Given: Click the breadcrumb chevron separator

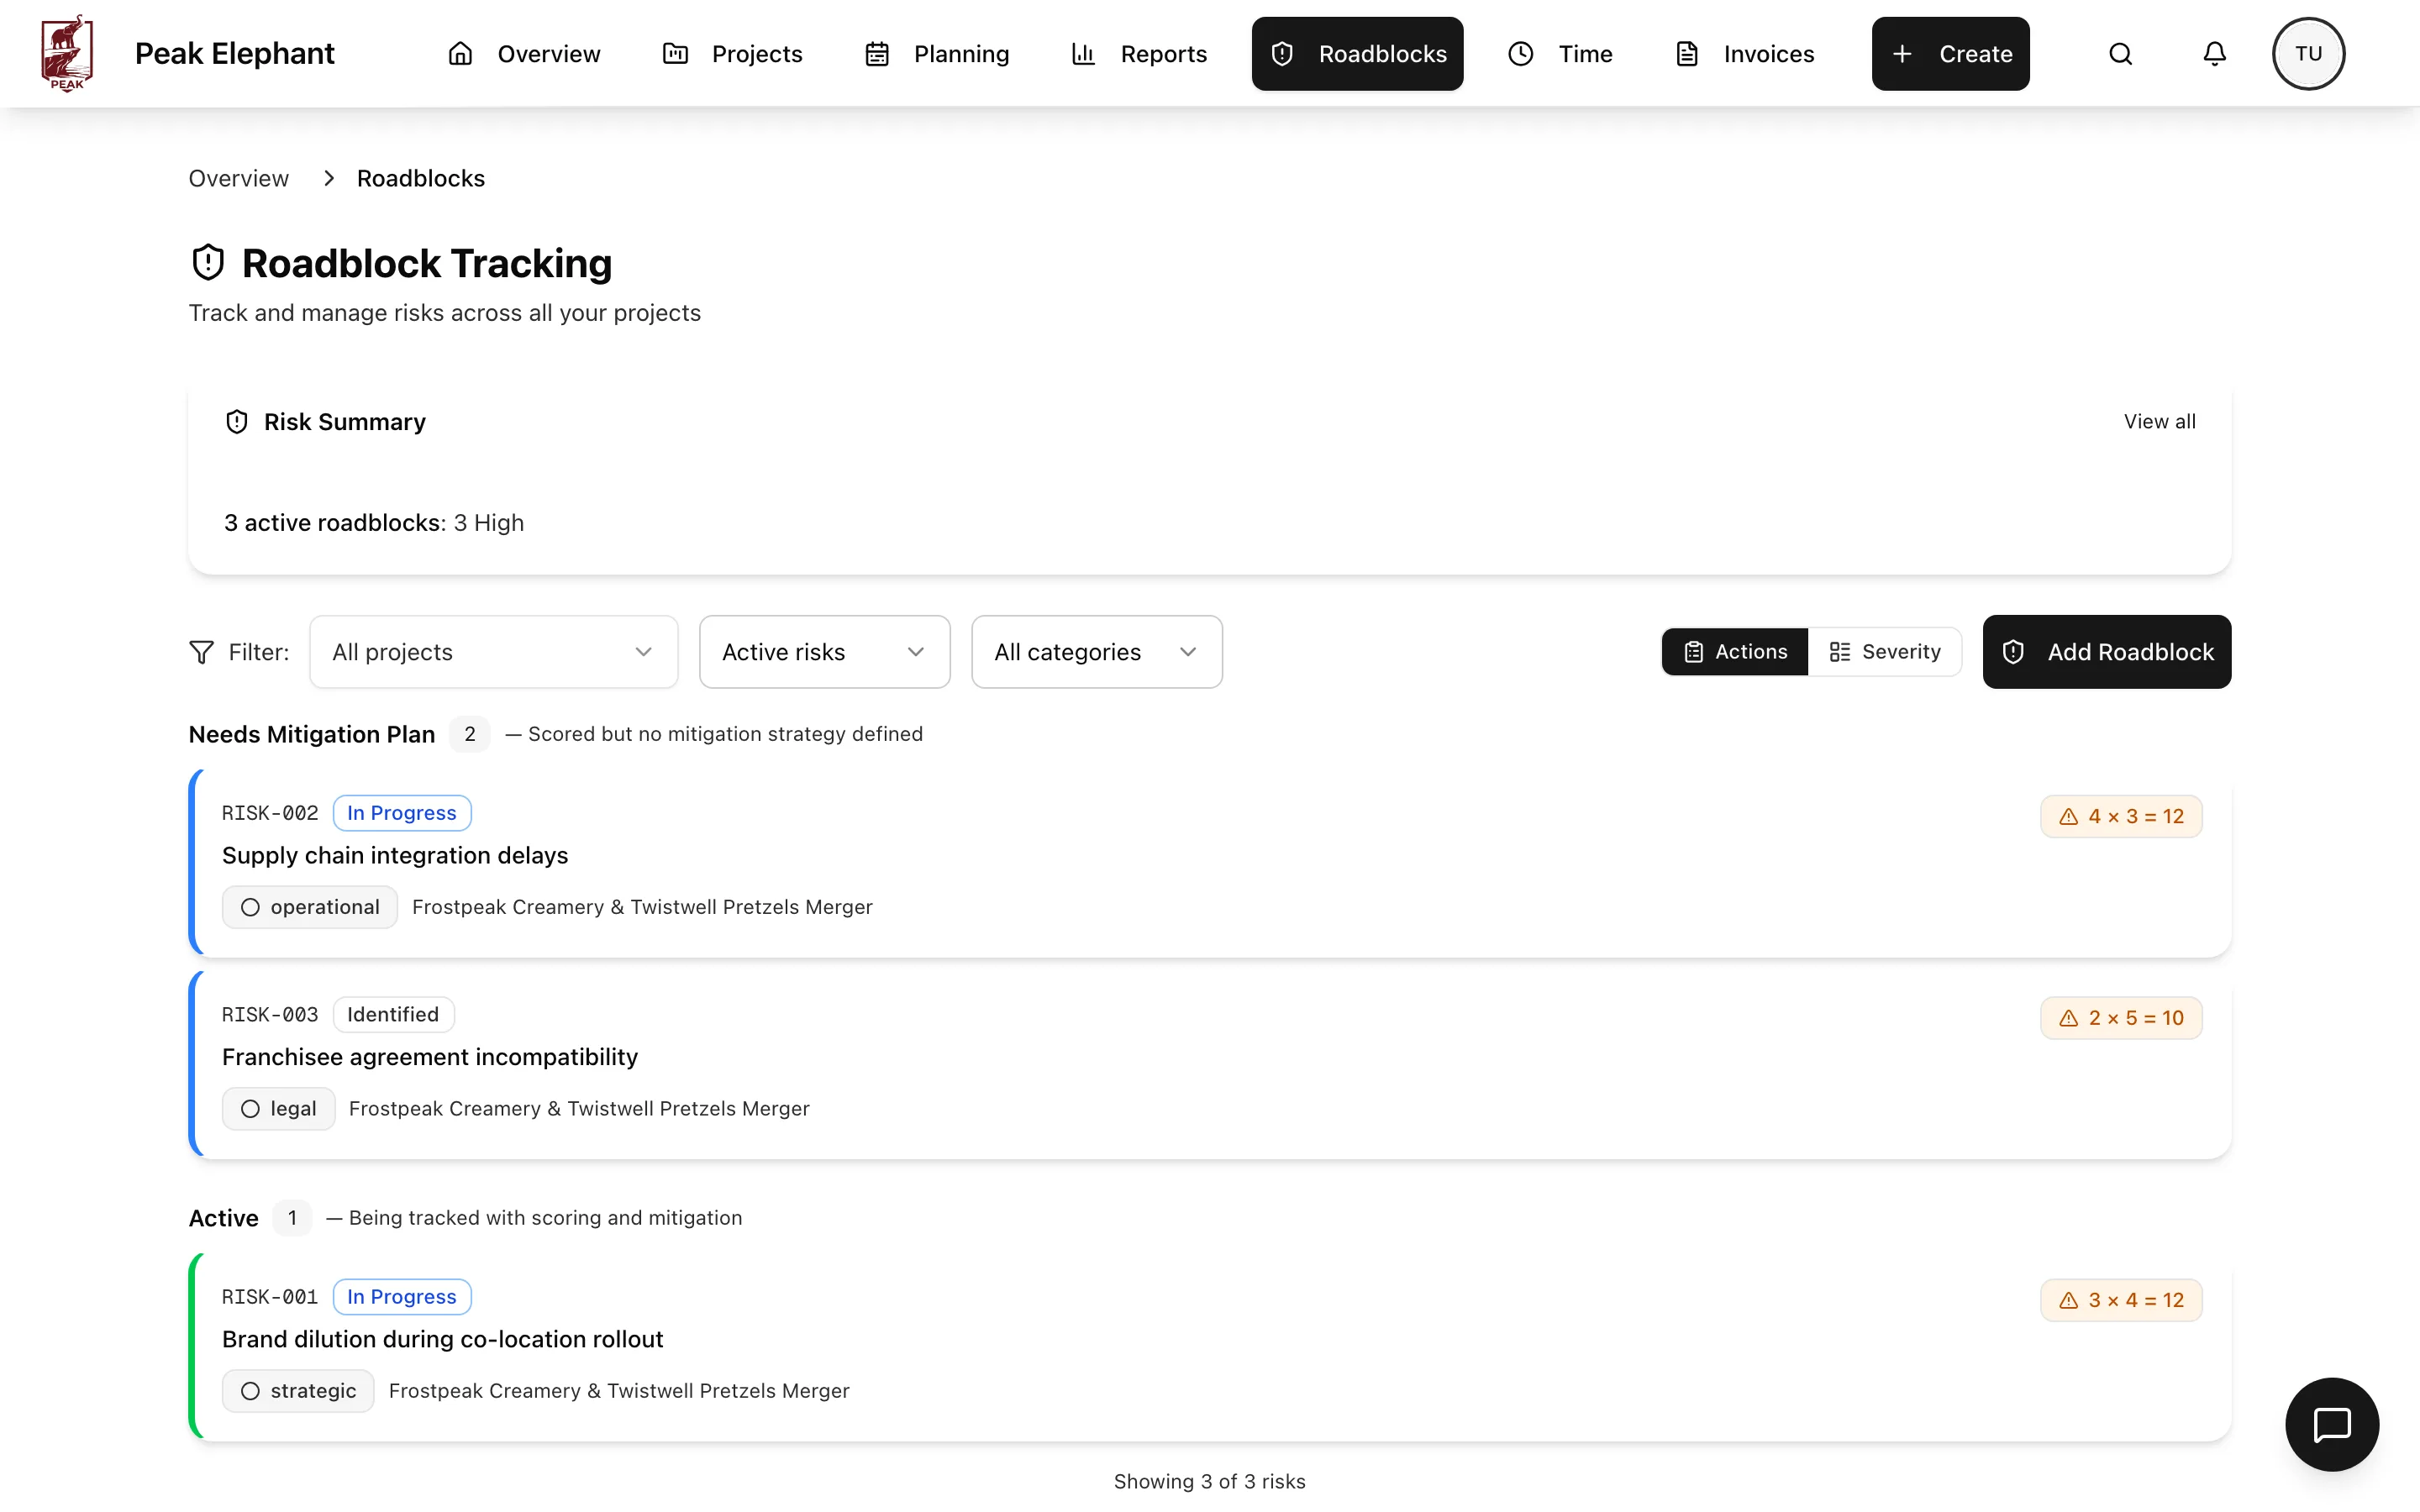Looking at the screenshot, I should pos(328,178).
